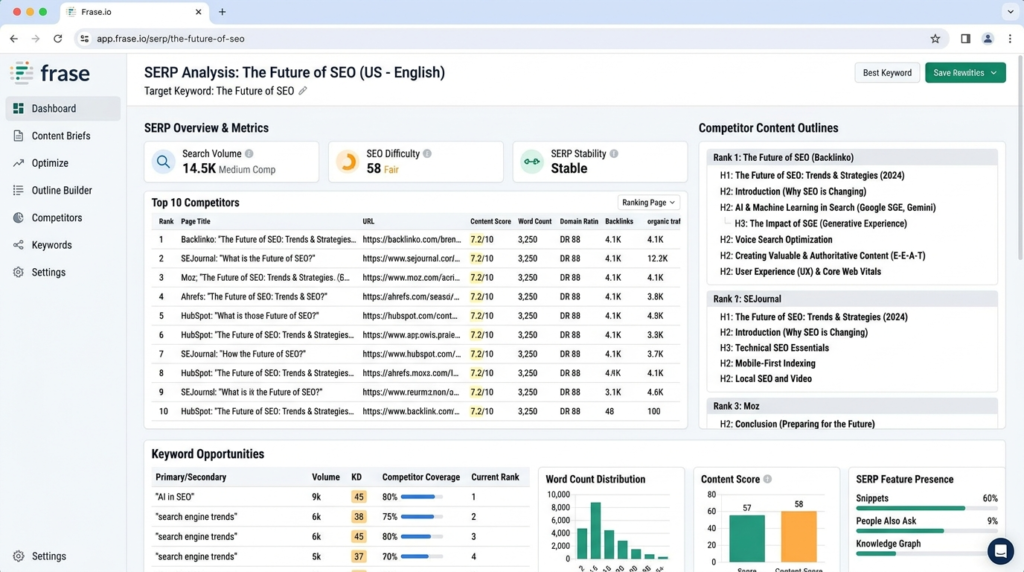
Task: Collapse the SEJournal outline header
Action: click(852, 299)
